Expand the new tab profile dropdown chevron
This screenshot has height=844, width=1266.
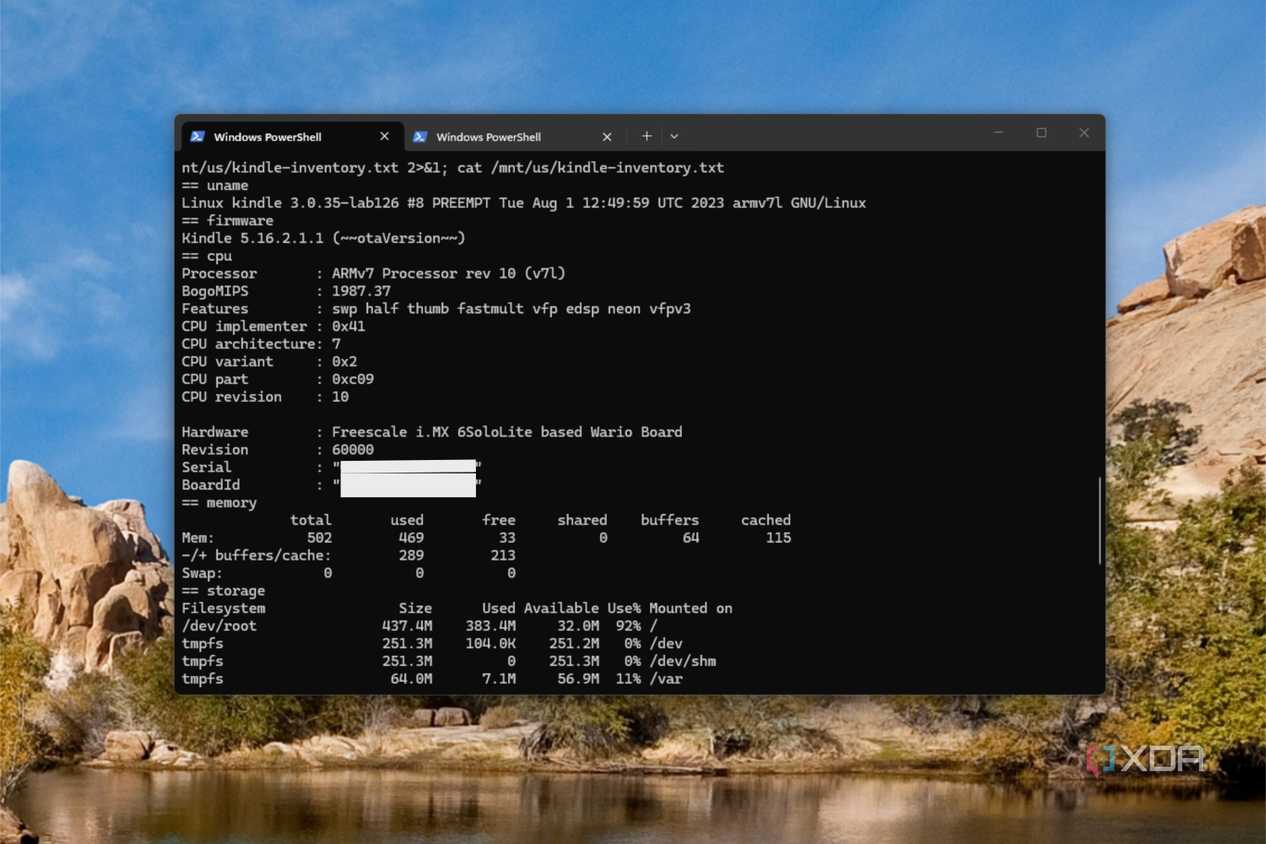(x=674, y=136)
